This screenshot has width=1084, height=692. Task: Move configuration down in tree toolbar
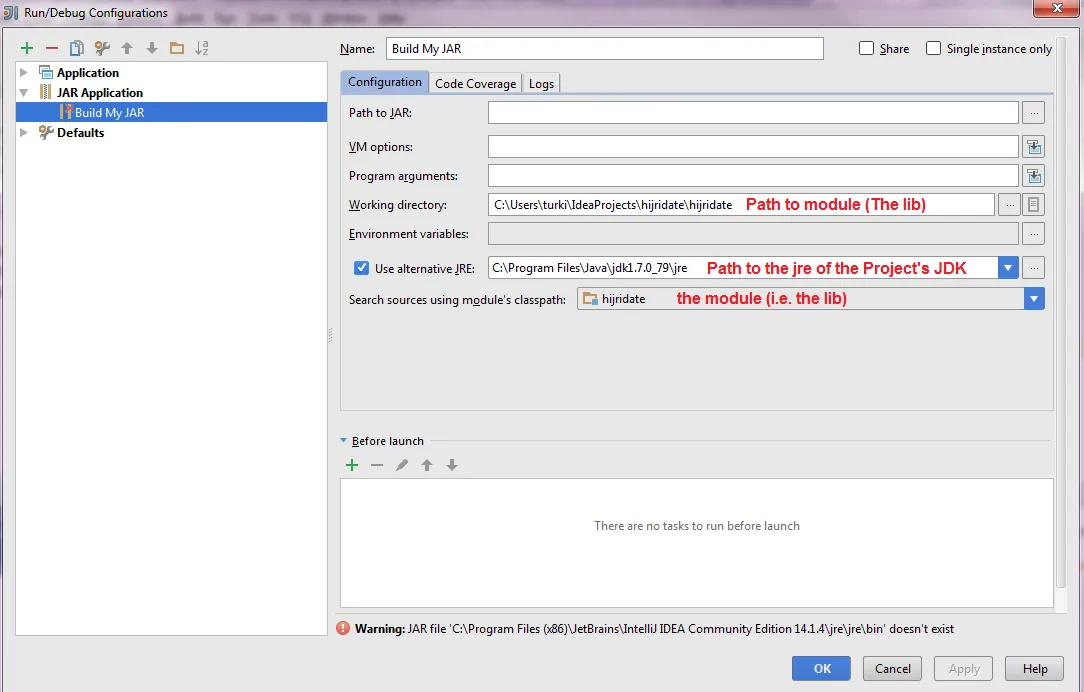152,48
